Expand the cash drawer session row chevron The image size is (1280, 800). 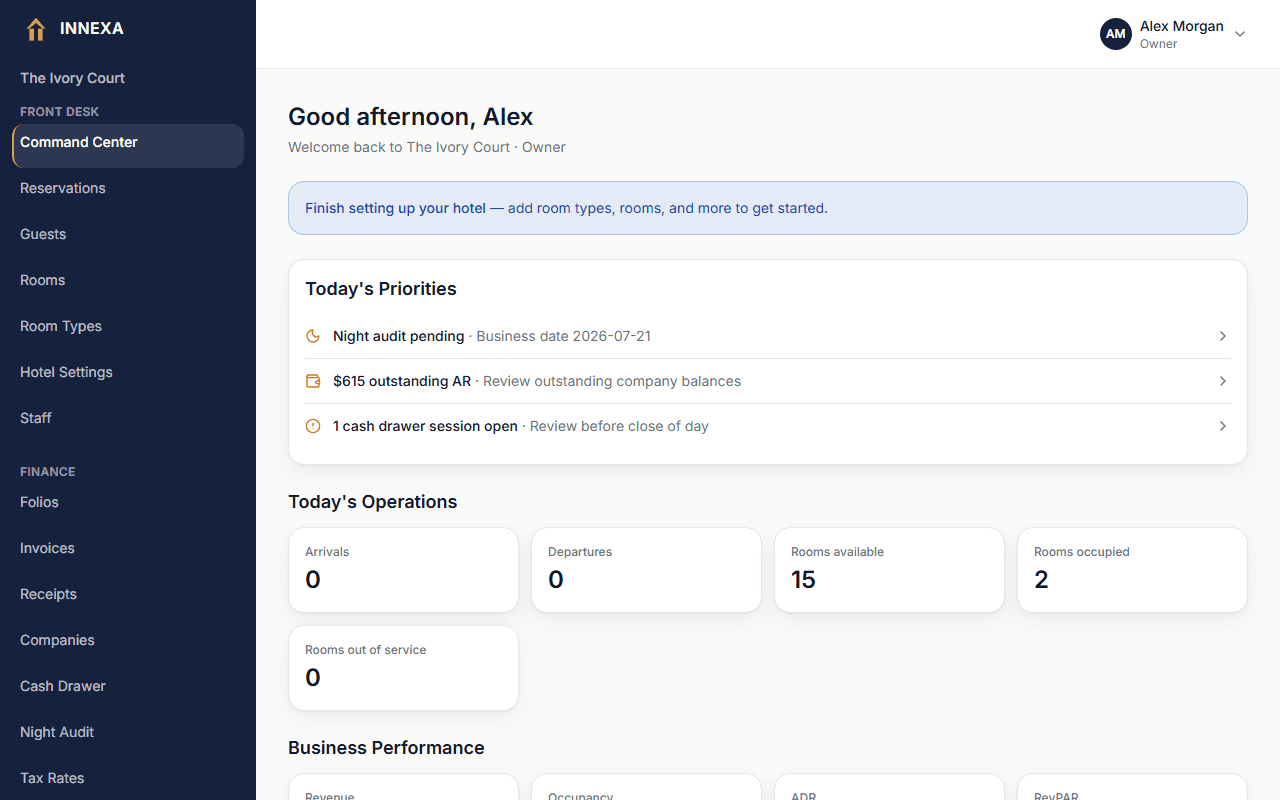[1222, 426]
